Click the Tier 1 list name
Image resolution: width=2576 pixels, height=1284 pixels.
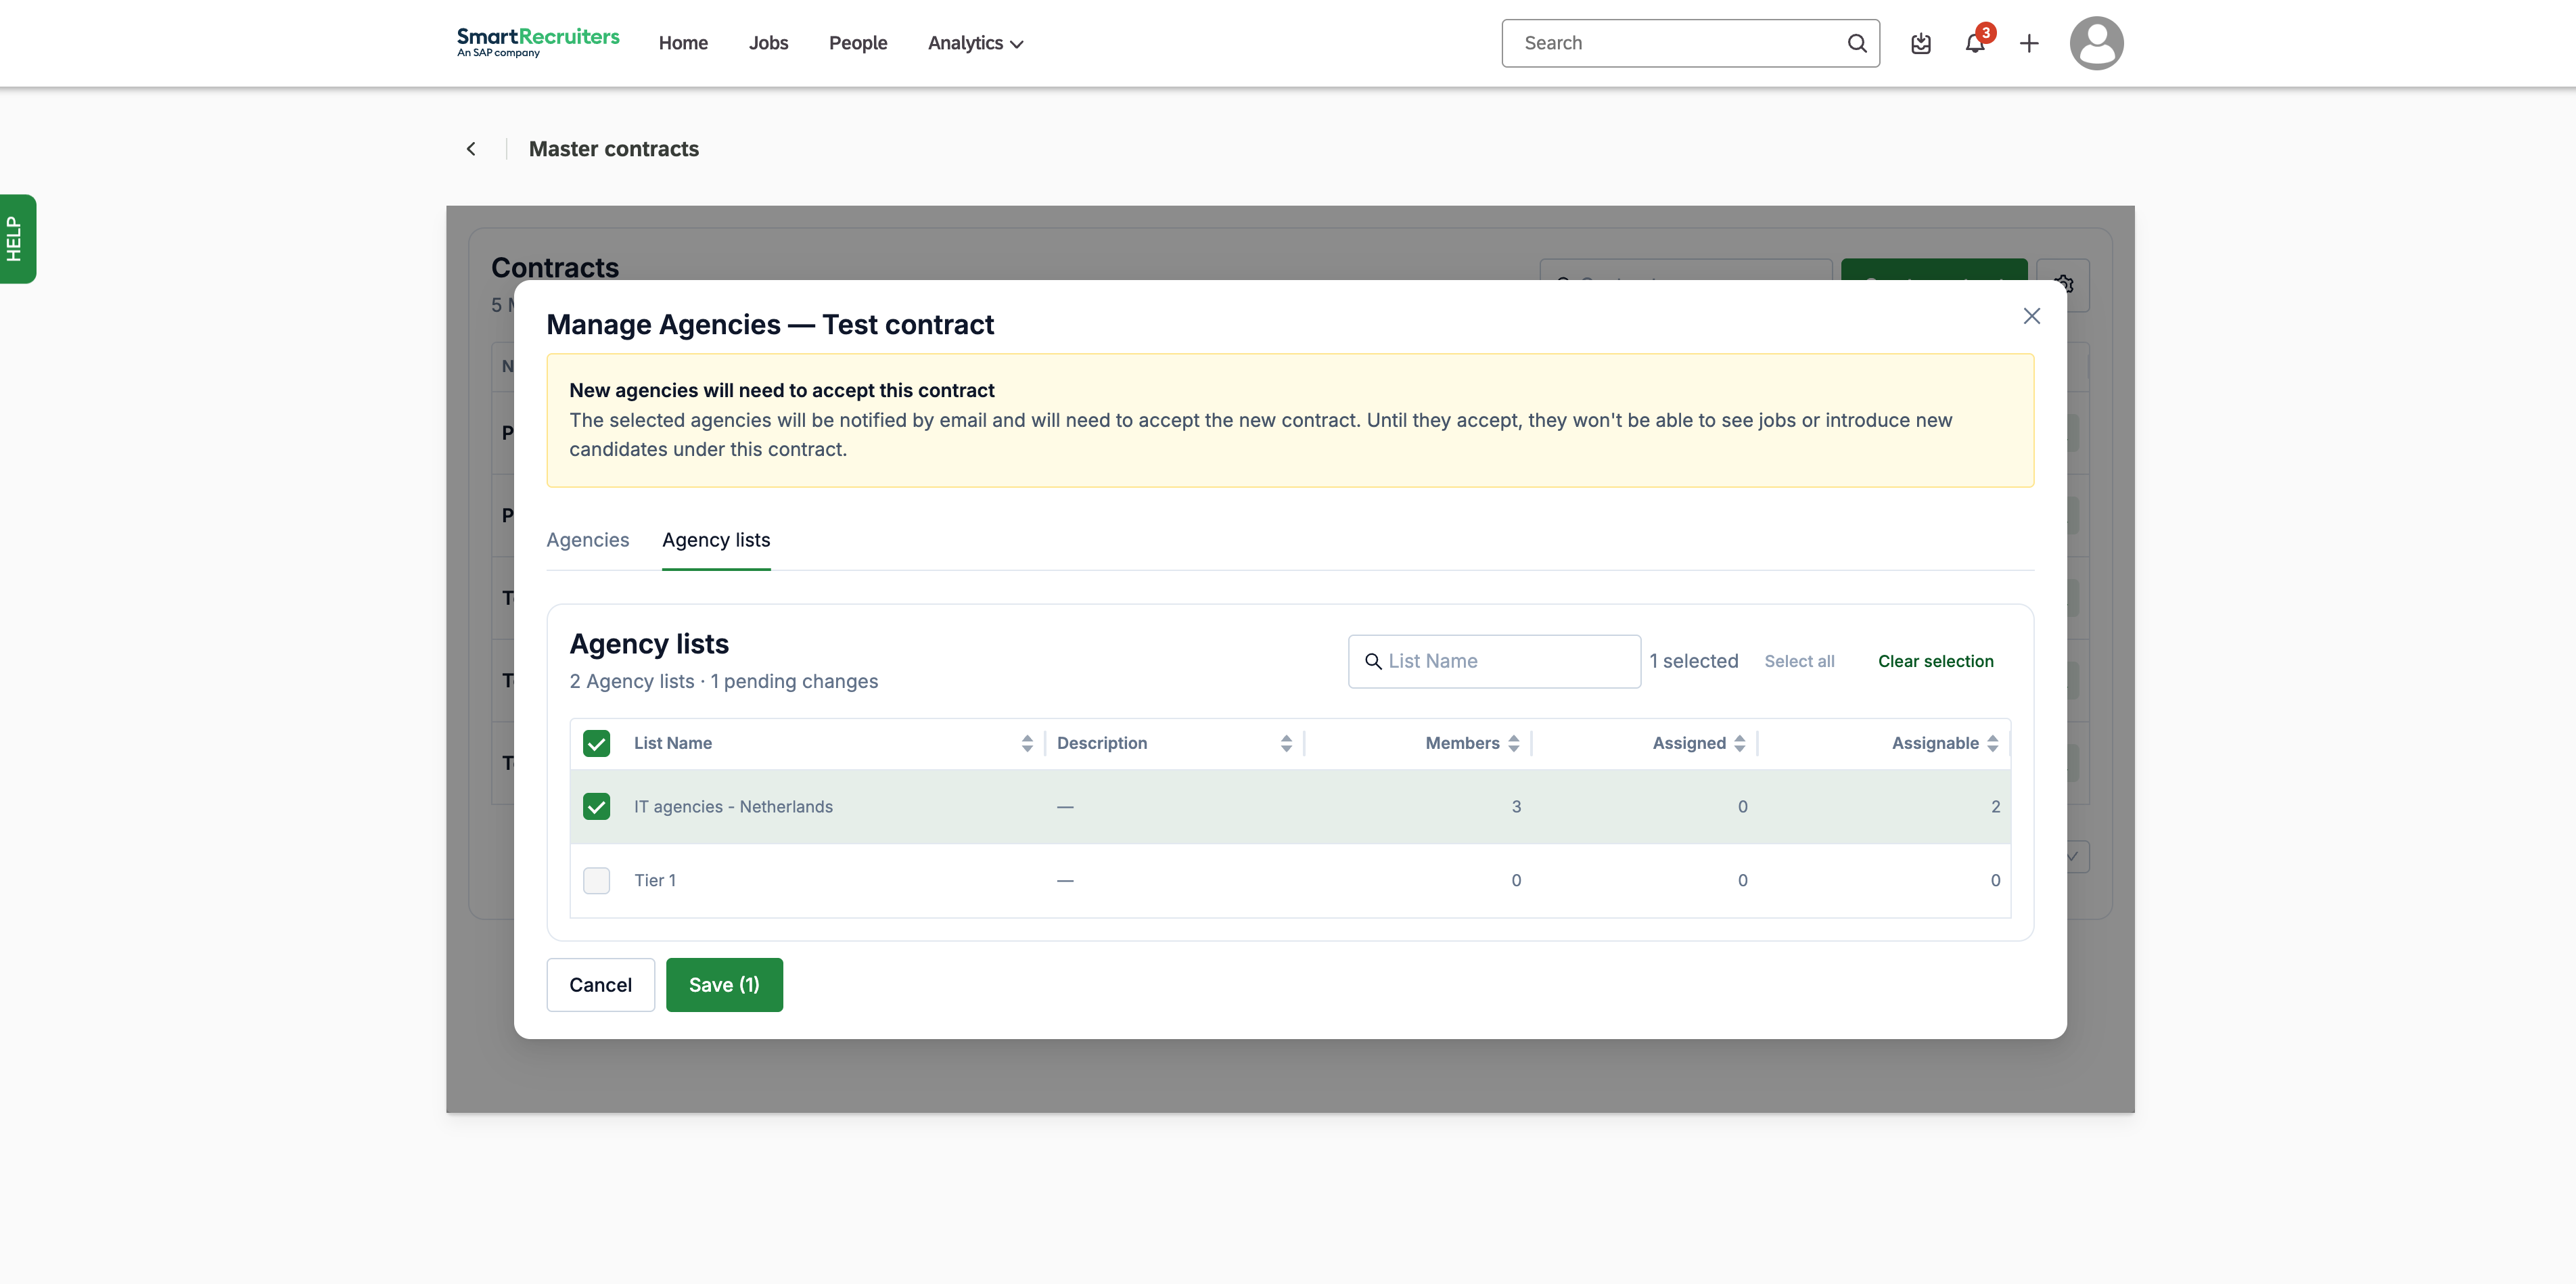pos(655,880)
